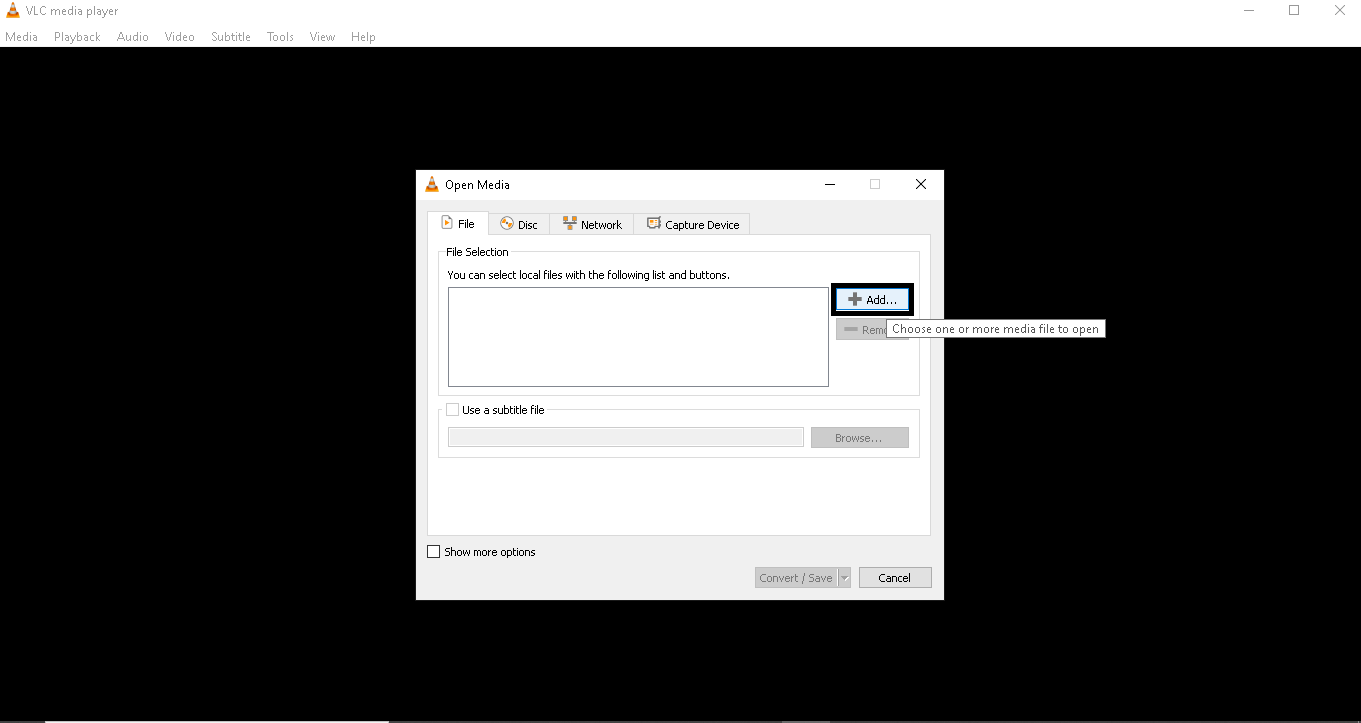
Task: Click the VLC cone icon in Open Media title bar
Action: (x=432, y=185)
